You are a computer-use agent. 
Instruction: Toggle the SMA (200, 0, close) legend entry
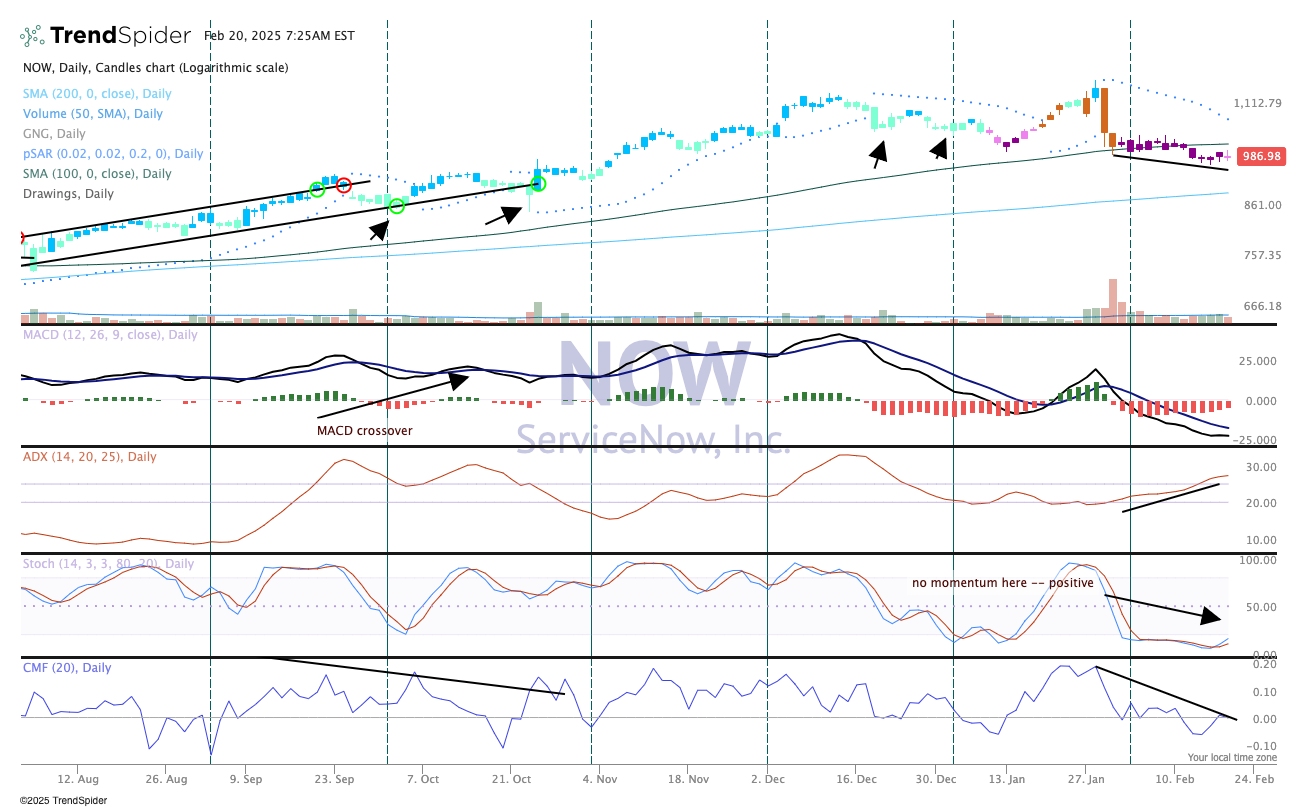85,94
